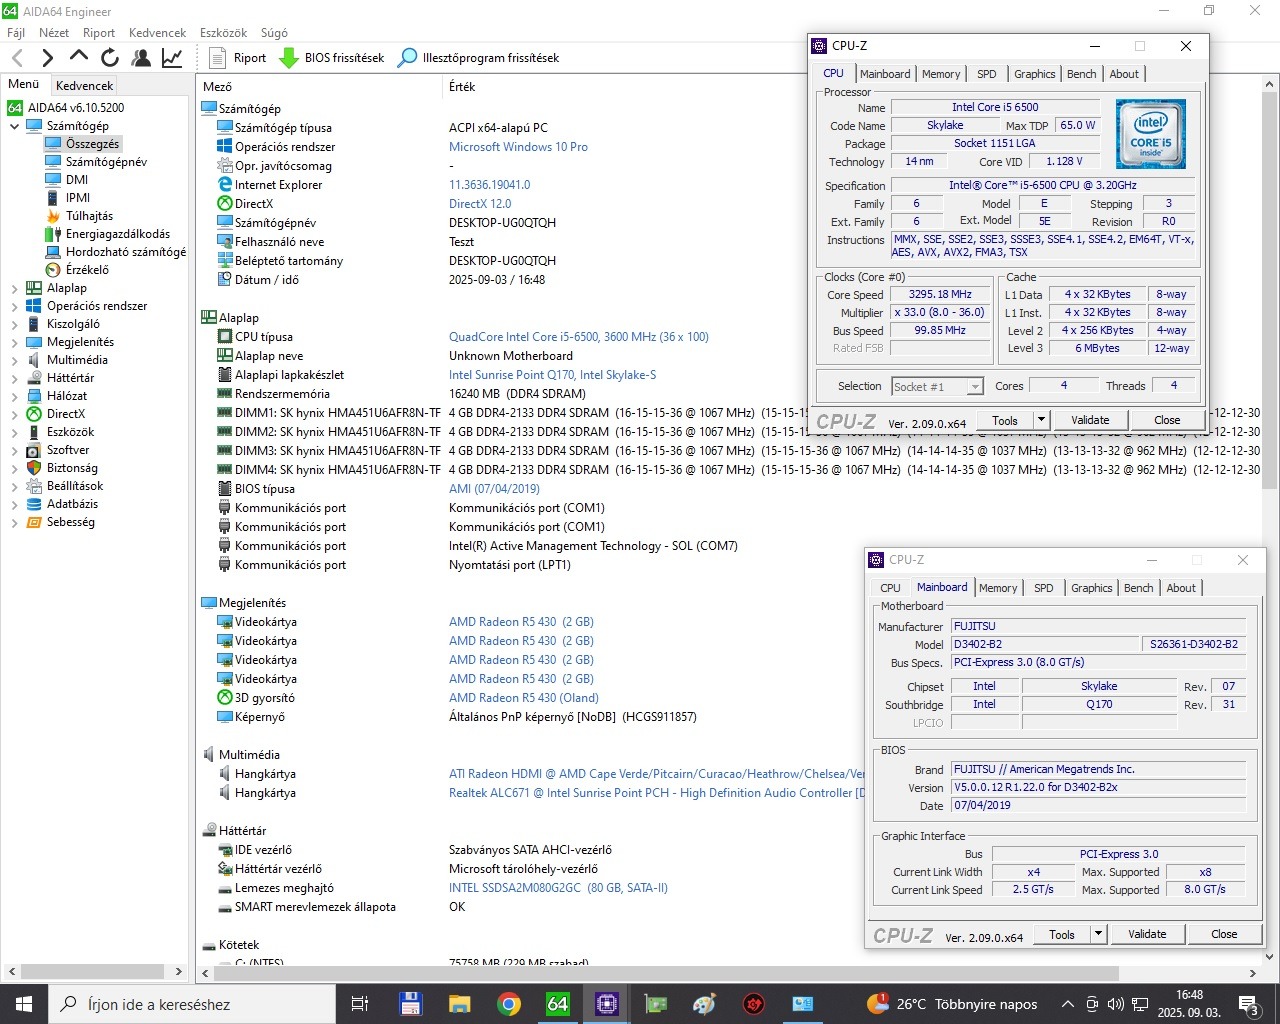1280x1024 pixels.
Task: Click the Up arrow navigation icon
Action: (x=79, y=58)
